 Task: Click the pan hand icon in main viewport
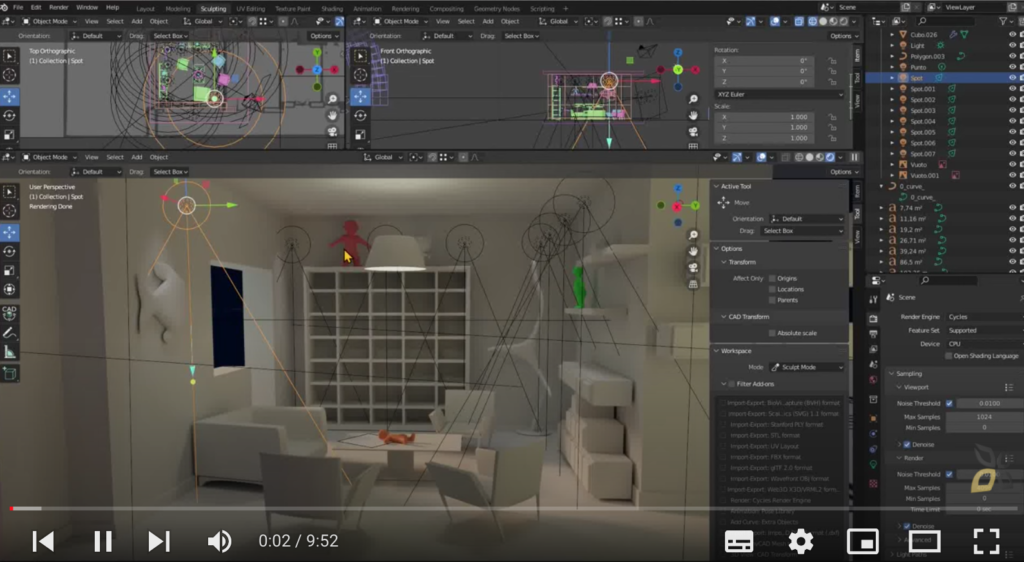click(693, 251)
